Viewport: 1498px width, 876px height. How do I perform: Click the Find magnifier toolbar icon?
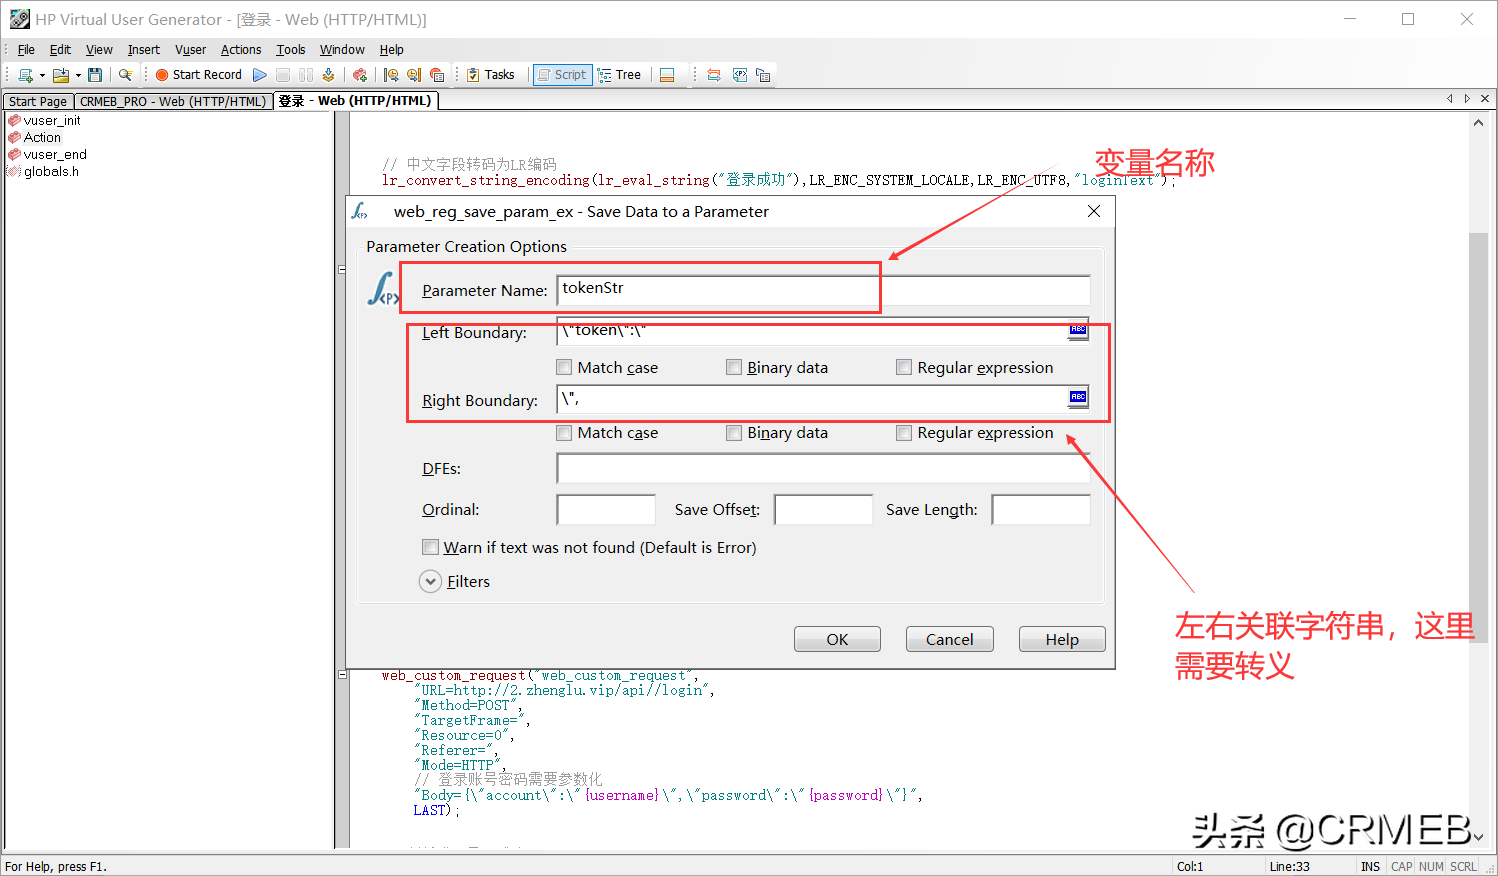point(125,75)
